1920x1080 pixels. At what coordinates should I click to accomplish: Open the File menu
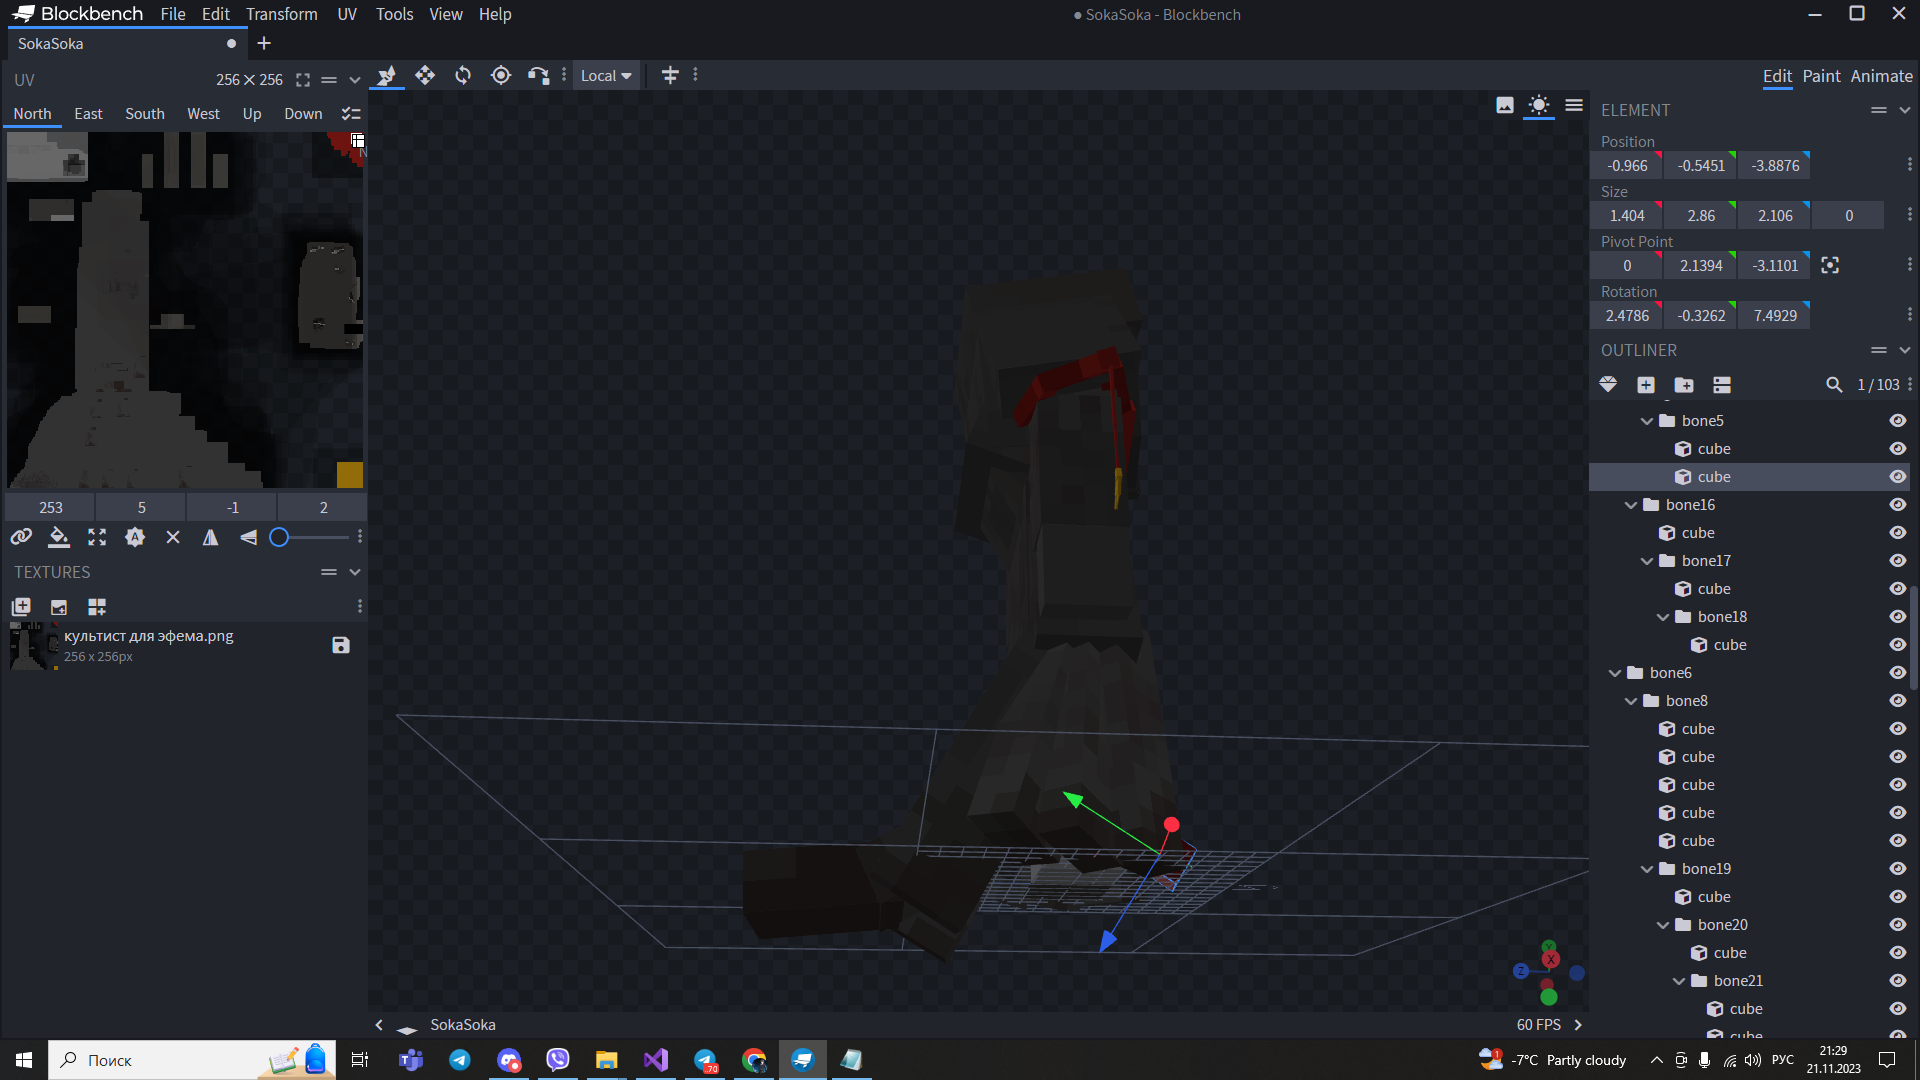point(173,14)
